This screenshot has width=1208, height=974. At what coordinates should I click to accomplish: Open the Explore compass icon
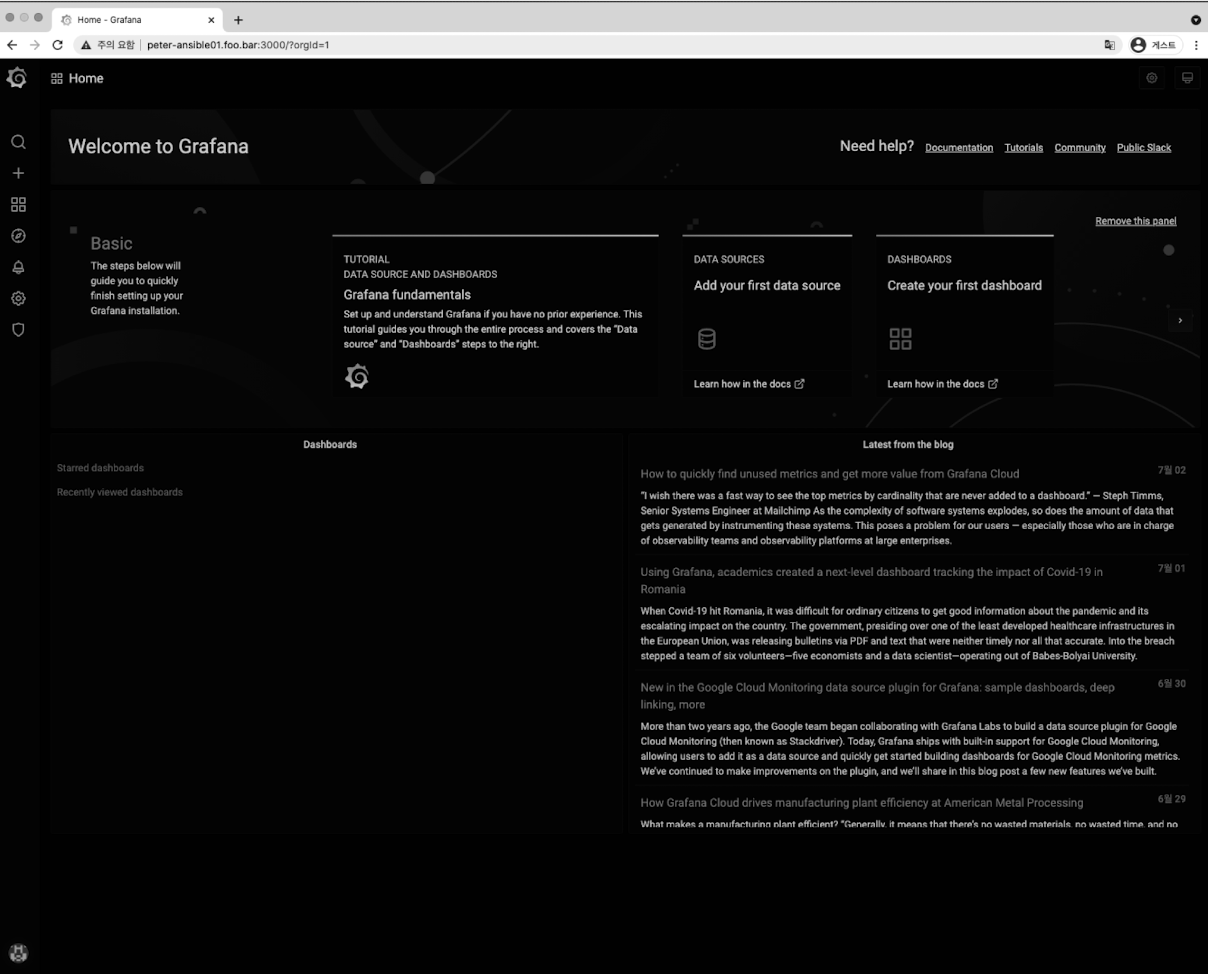click(18, 236)
